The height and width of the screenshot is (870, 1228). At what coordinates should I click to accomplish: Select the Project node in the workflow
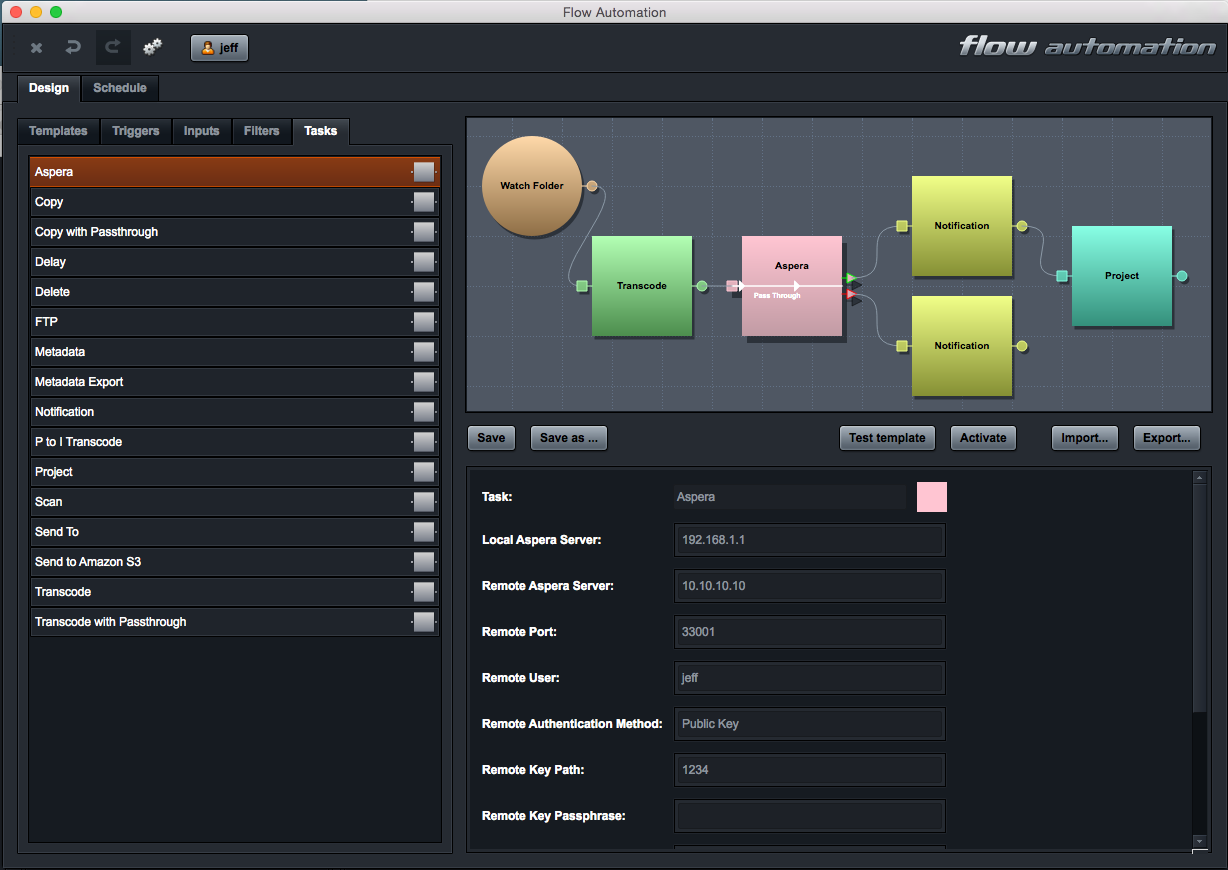[x=1121, y=276]
